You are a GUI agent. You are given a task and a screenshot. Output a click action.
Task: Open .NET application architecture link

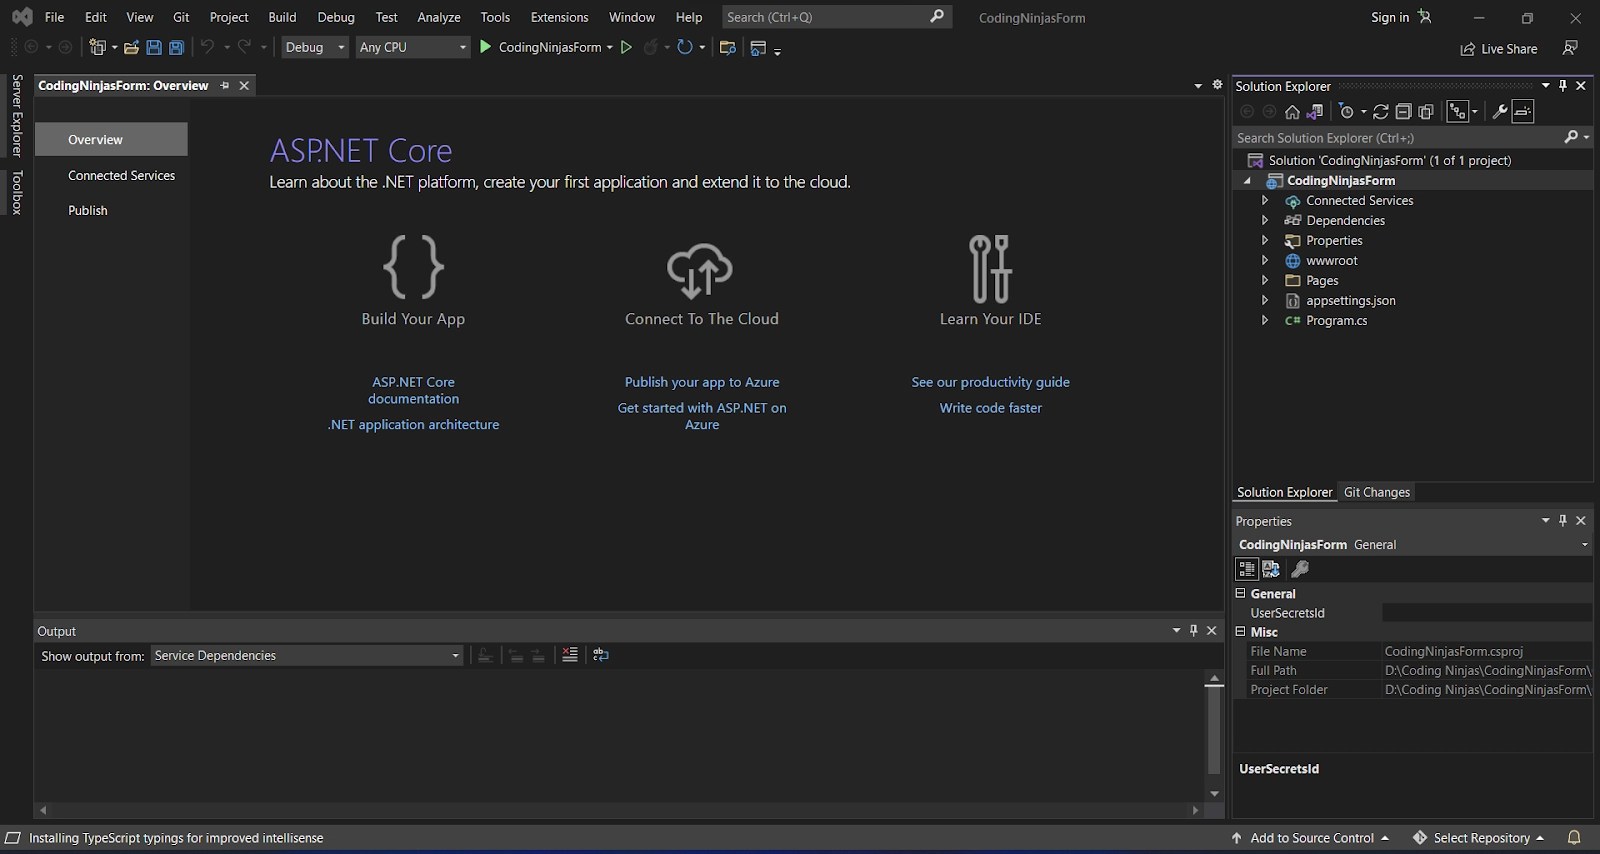pyautogui.click(x=413, y=425)
